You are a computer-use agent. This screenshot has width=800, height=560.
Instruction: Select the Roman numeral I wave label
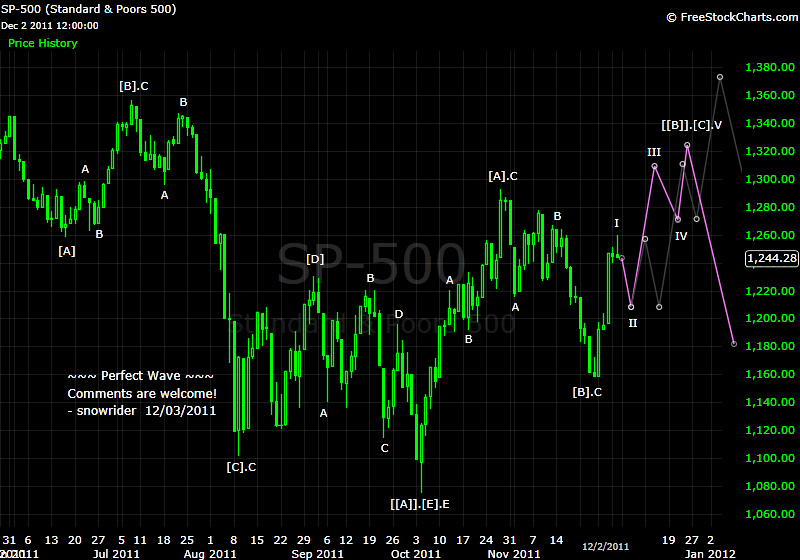[x=616, y=223]
